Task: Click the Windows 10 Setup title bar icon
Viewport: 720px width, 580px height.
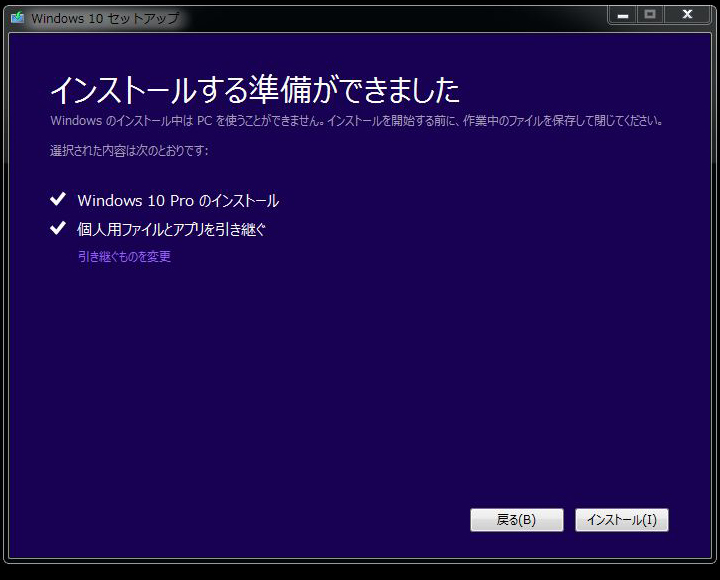Action: pyautogui.click(x=17, y=18)
